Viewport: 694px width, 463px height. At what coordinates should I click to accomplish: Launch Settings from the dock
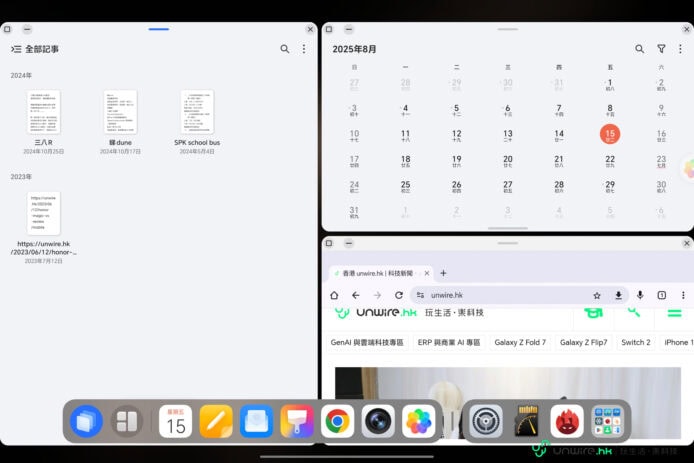[x=486, y=422]
